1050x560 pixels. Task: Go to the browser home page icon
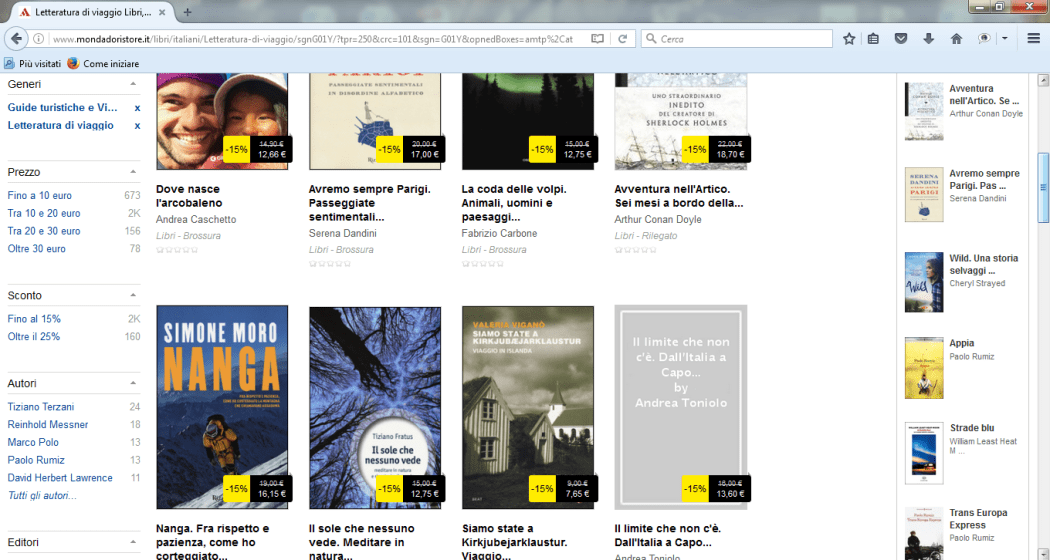click(x=956, y=39)
